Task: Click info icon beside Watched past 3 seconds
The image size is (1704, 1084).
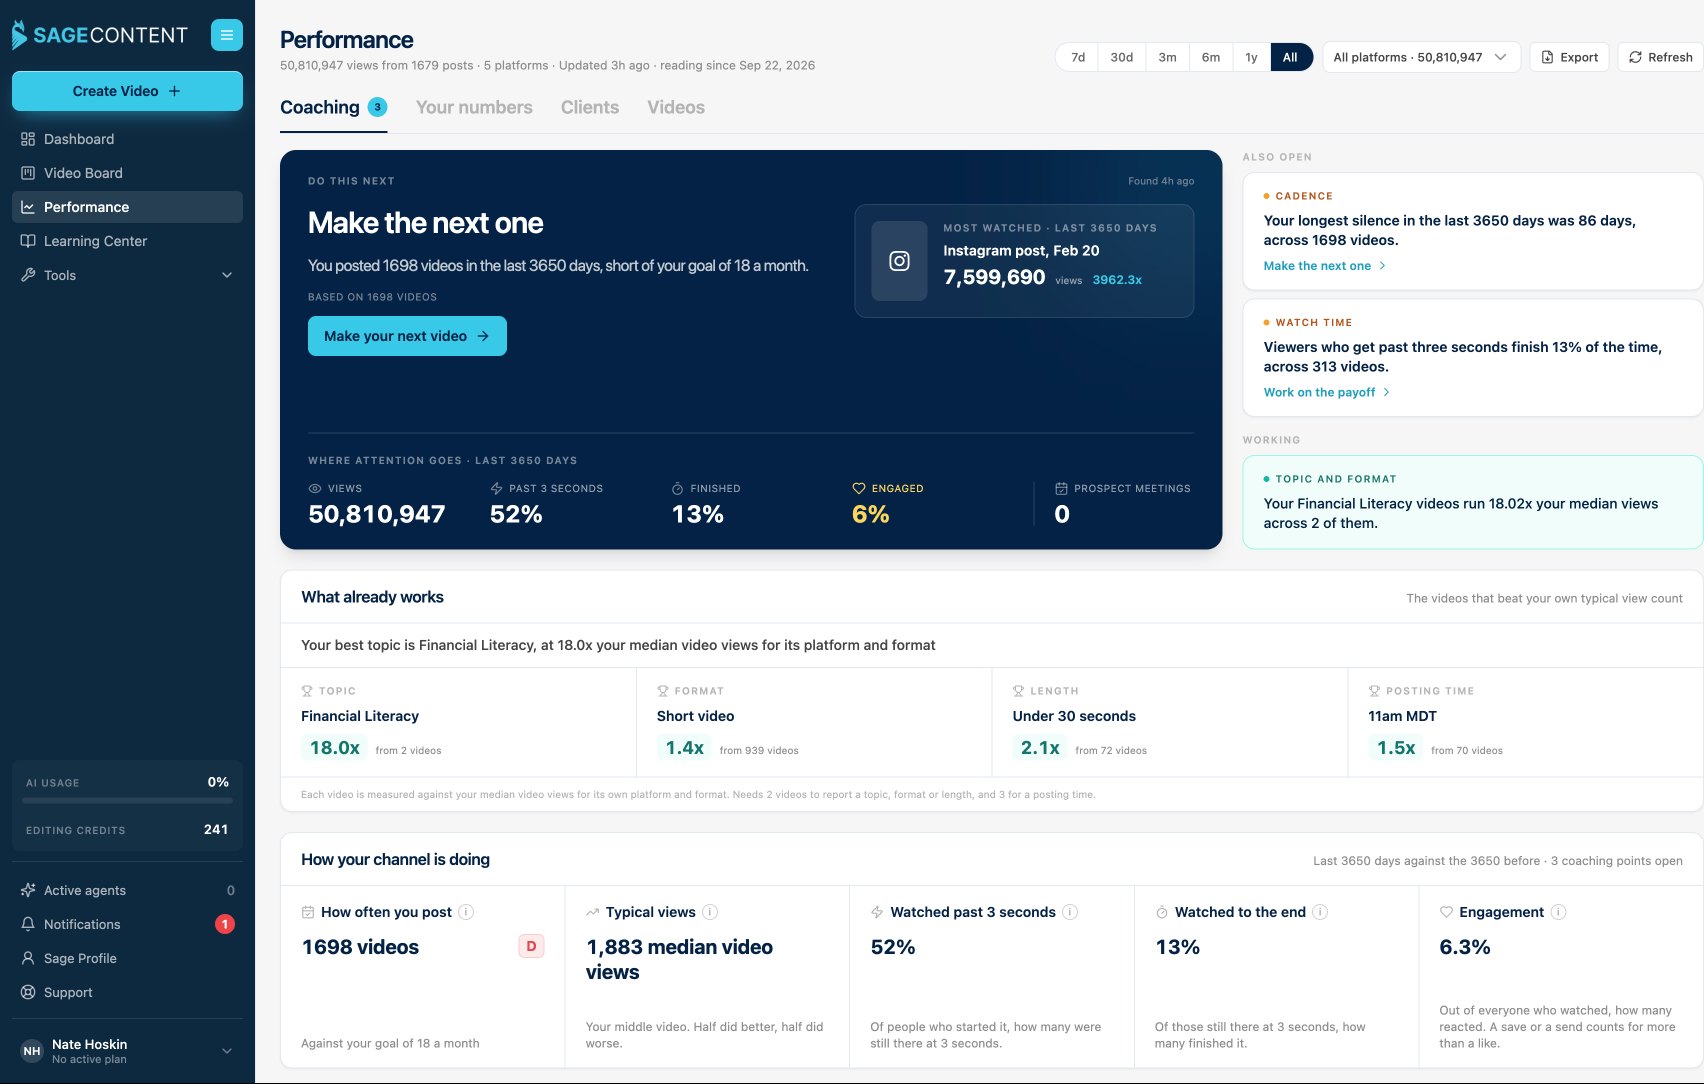Action: (1070, 912)
